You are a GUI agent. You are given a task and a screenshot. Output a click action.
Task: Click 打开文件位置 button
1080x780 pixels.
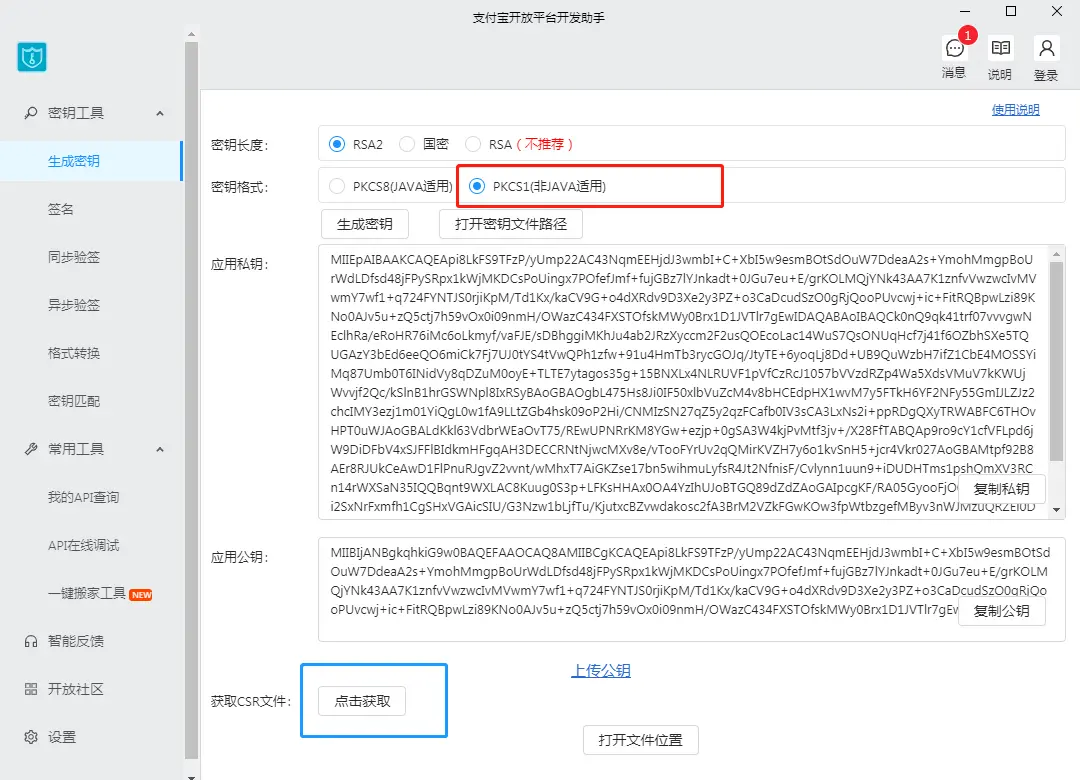click(x=641, y=739)
